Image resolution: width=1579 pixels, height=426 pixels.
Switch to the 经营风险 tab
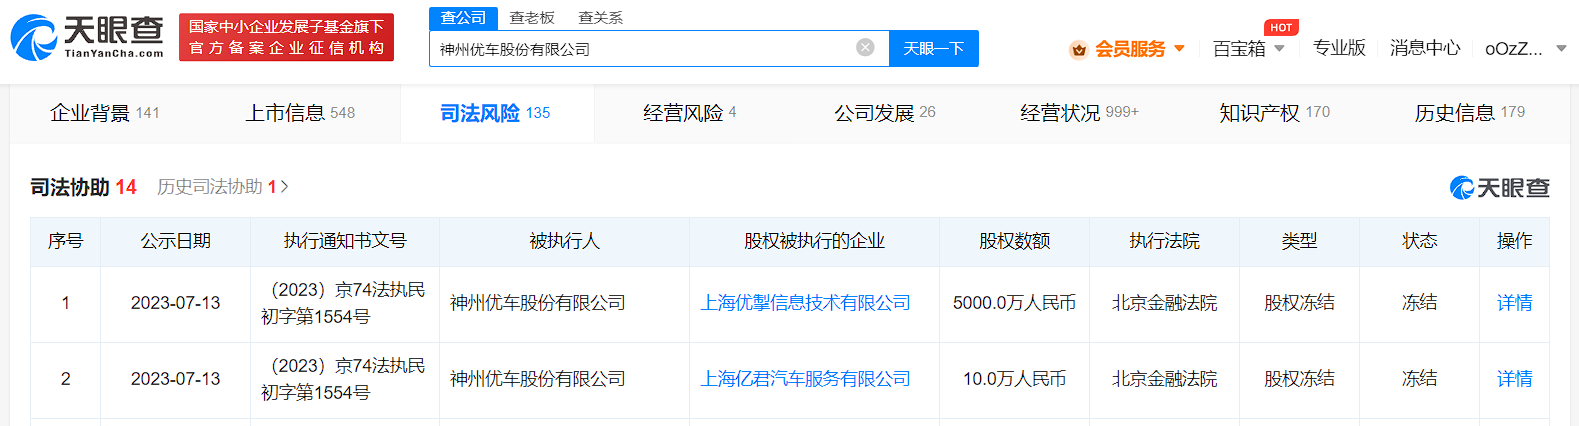[x=689, y=113]
